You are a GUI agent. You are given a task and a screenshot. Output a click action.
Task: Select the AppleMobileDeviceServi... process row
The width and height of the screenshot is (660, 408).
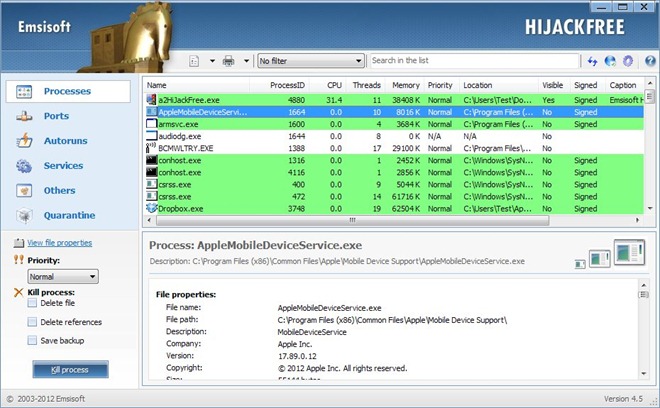[x=394, y=112]
